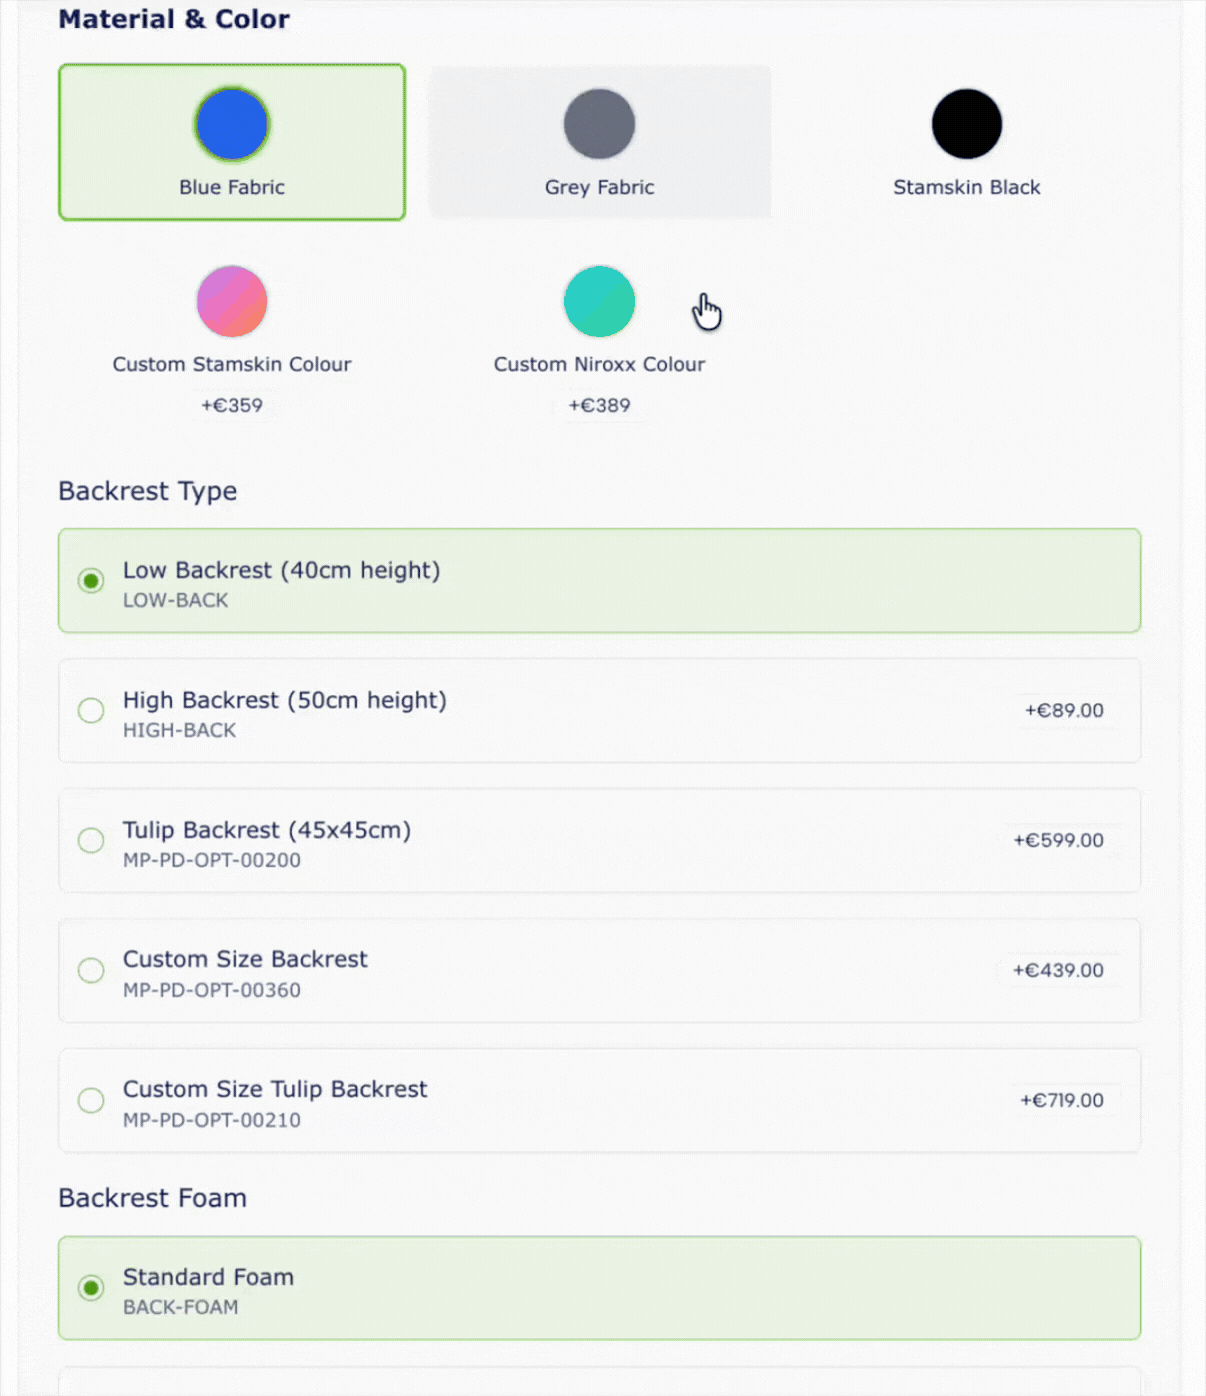
Task: Click the +€719.00 price badge
Action: coord(1061,1101)
